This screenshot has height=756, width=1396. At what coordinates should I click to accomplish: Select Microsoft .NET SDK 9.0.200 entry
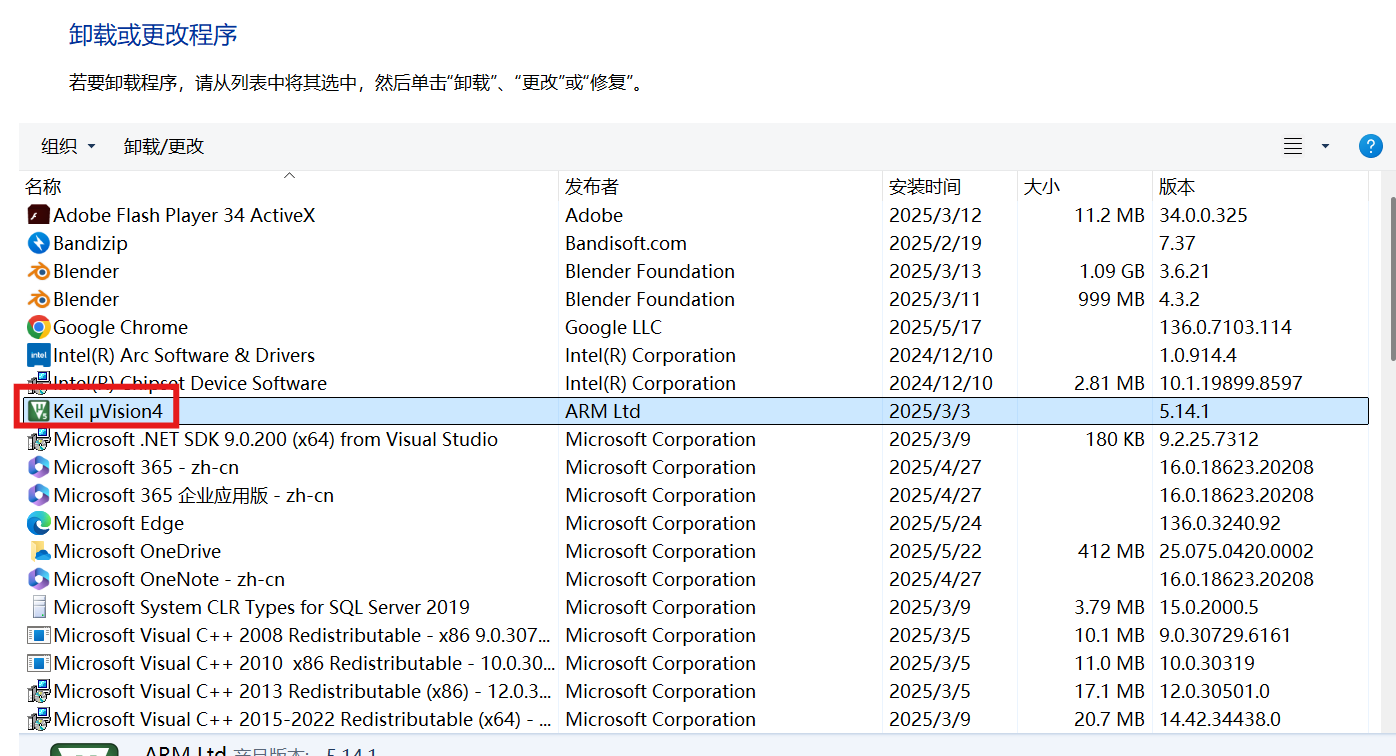275,439
